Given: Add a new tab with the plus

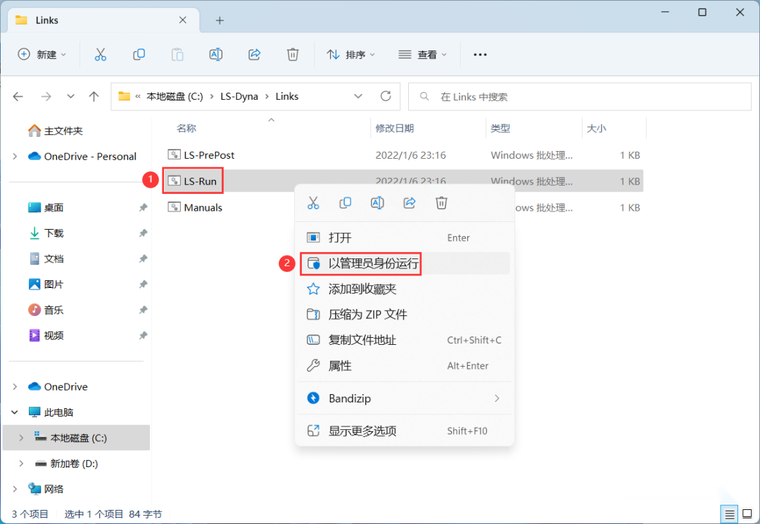Looking at the screenshot, I should (x=220, y=20).
